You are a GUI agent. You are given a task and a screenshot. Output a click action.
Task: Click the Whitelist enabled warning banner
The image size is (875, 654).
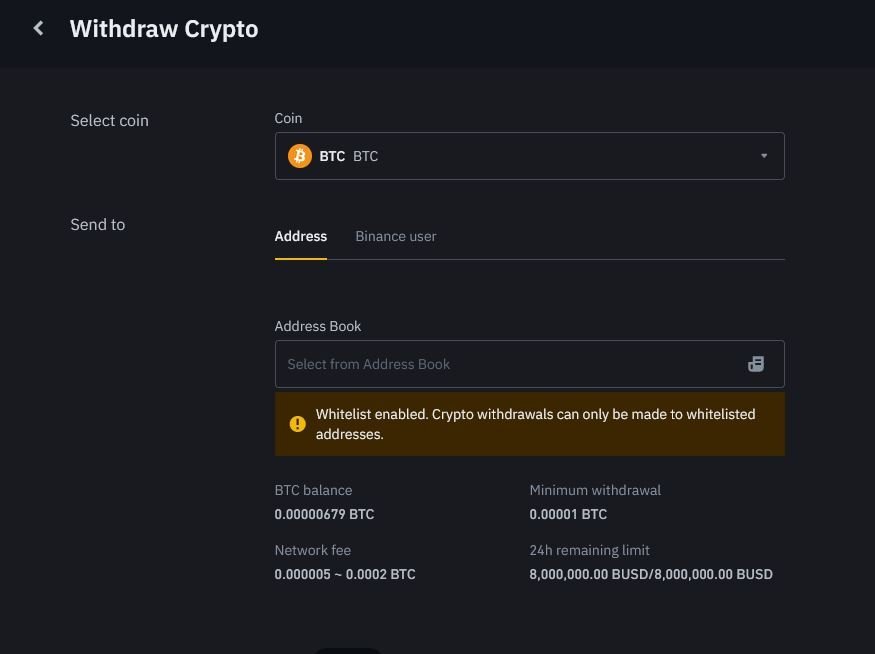pos(530,424)
